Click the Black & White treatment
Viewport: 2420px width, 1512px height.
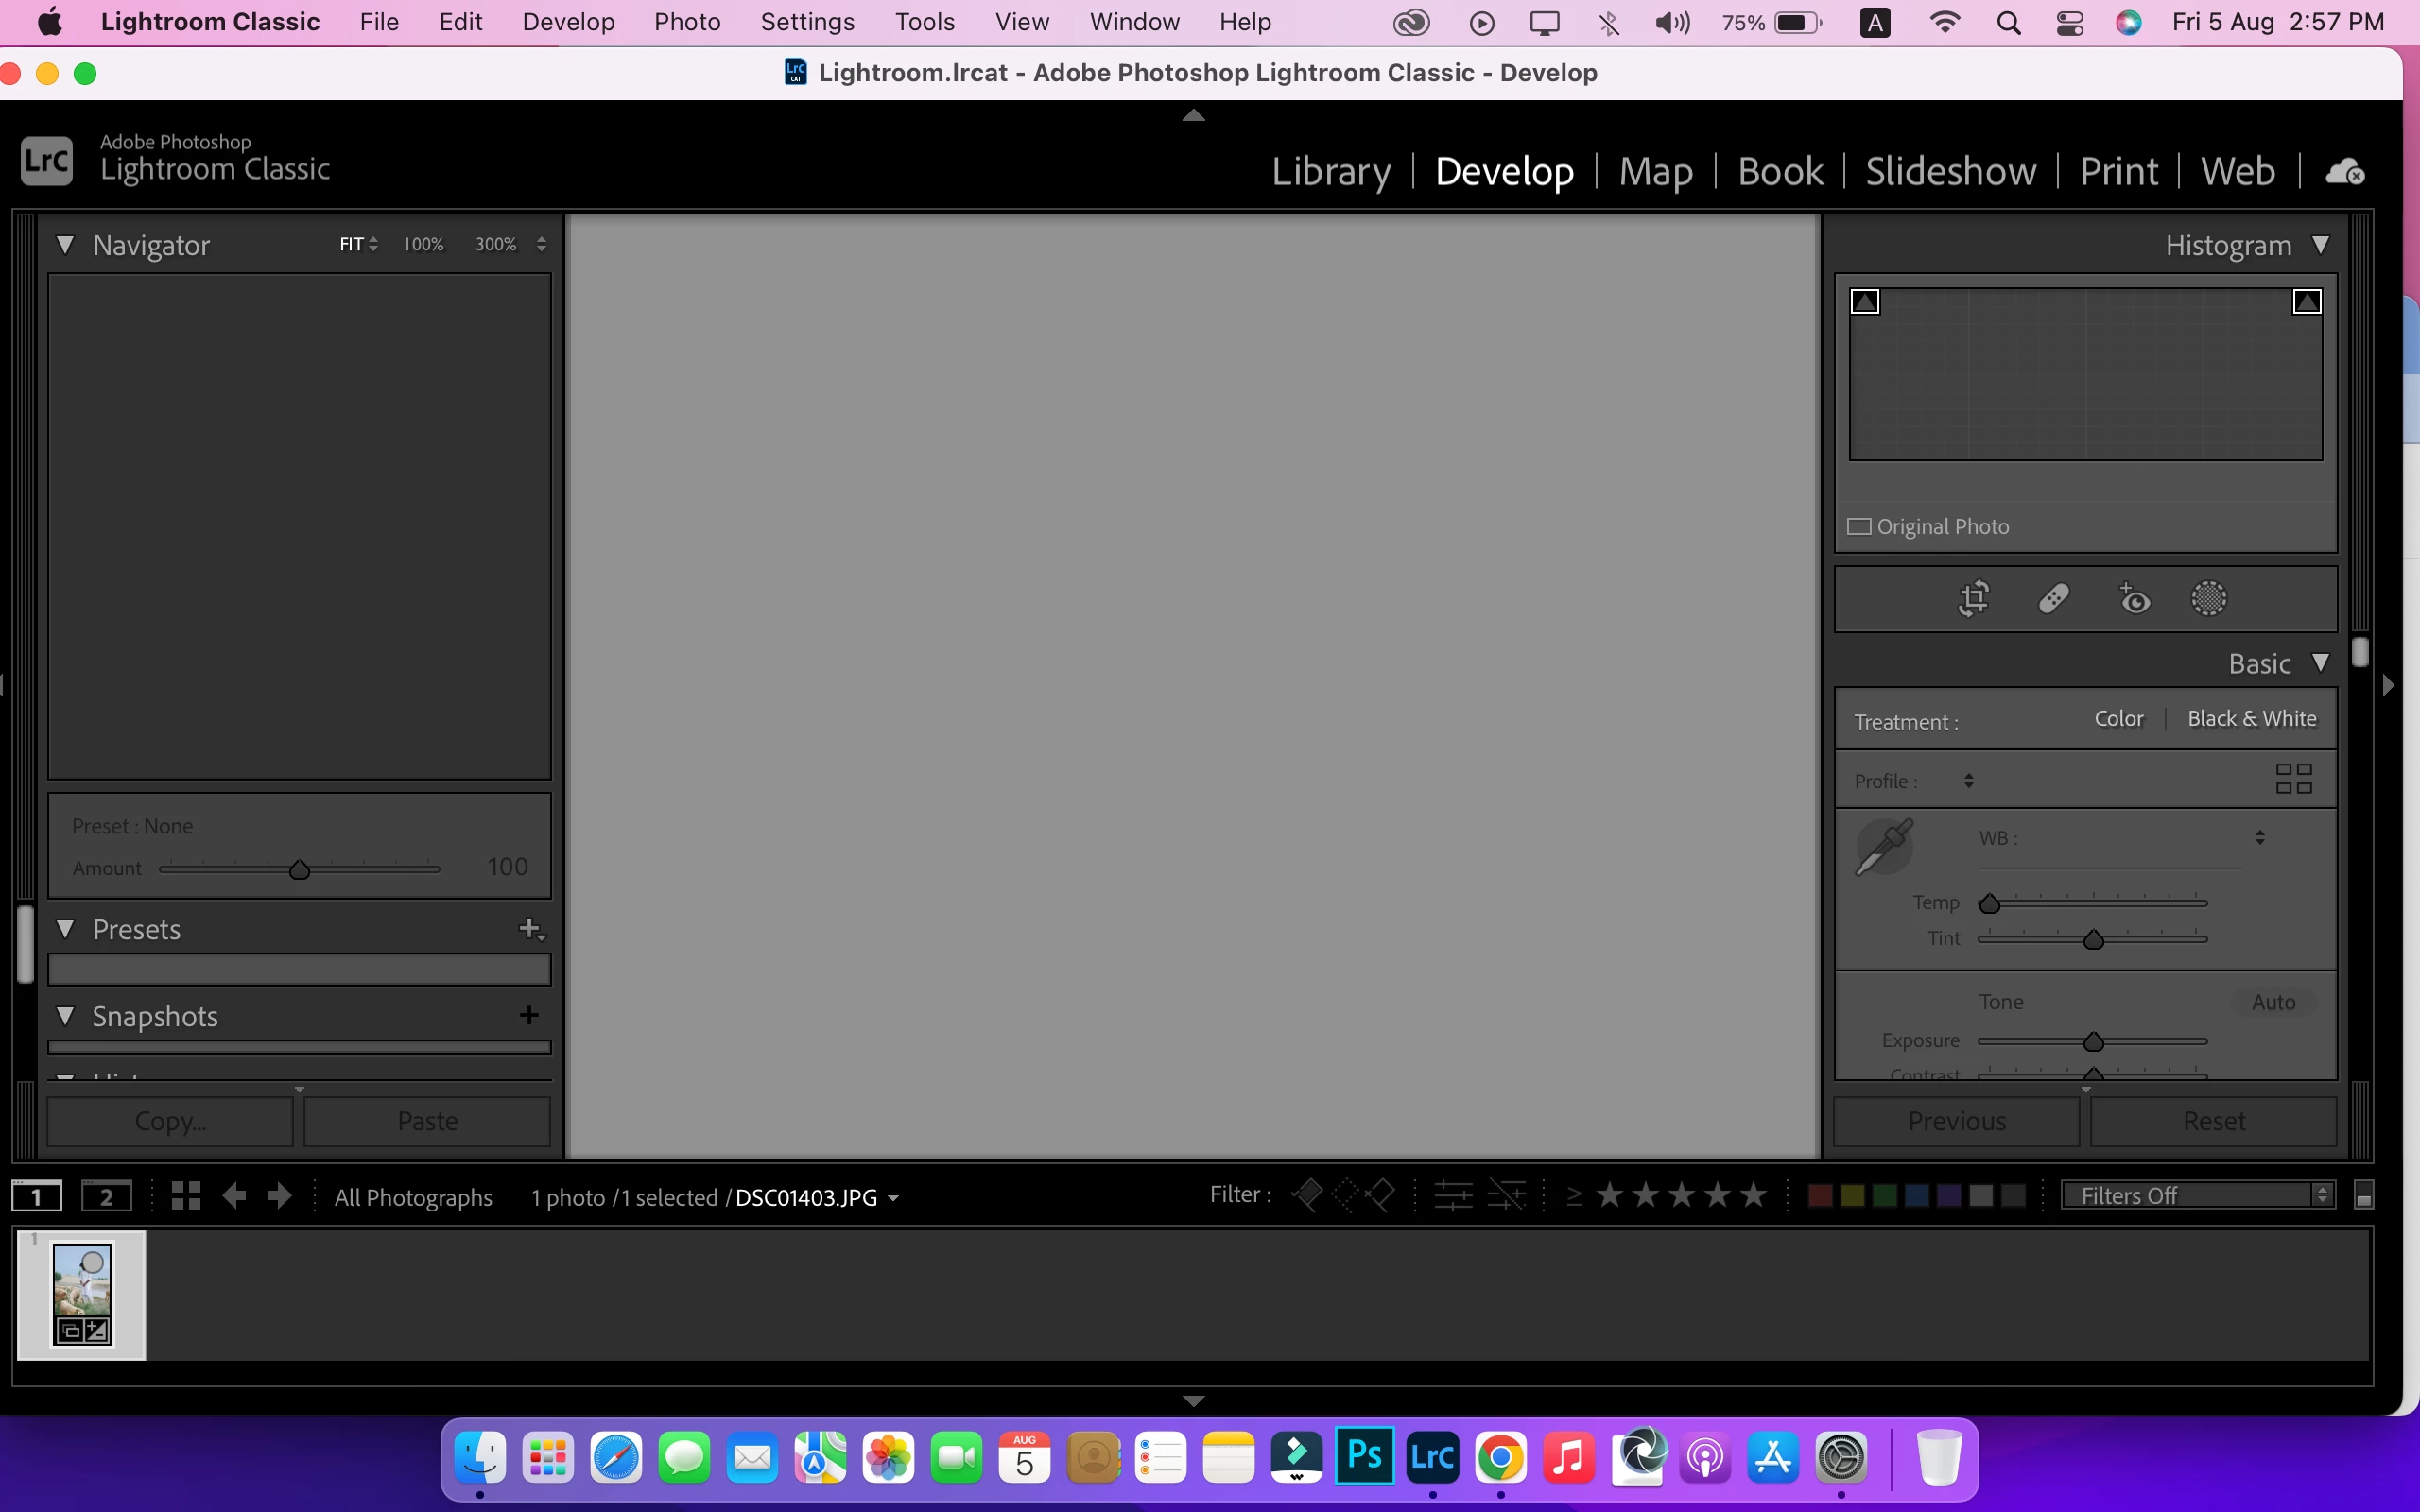2251,719
